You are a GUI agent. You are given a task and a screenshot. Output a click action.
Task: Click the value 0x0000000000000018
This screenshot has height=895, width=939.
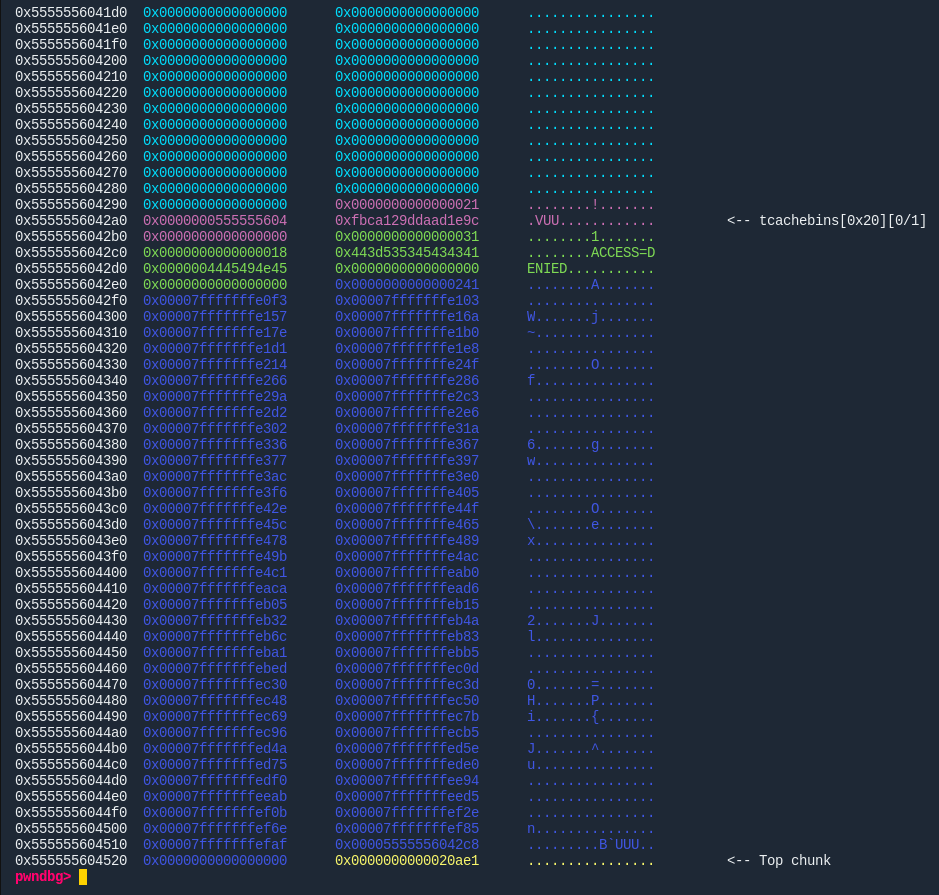(x=215, y=253)
